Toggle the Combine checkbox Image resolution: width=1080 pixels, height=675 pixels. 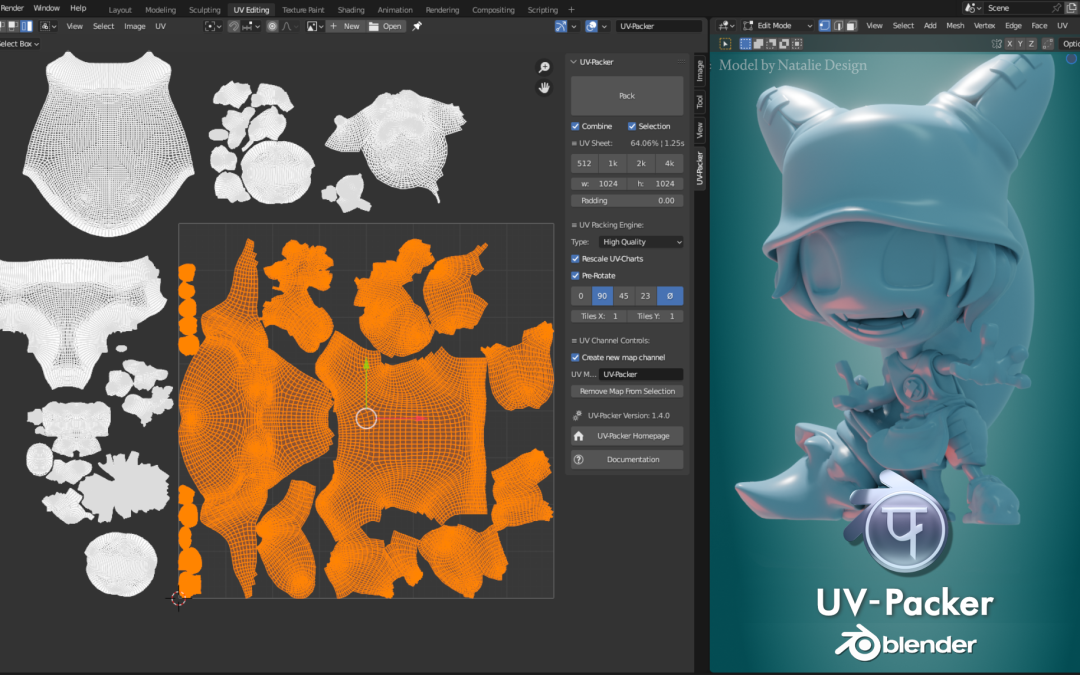tap(575, 126)
